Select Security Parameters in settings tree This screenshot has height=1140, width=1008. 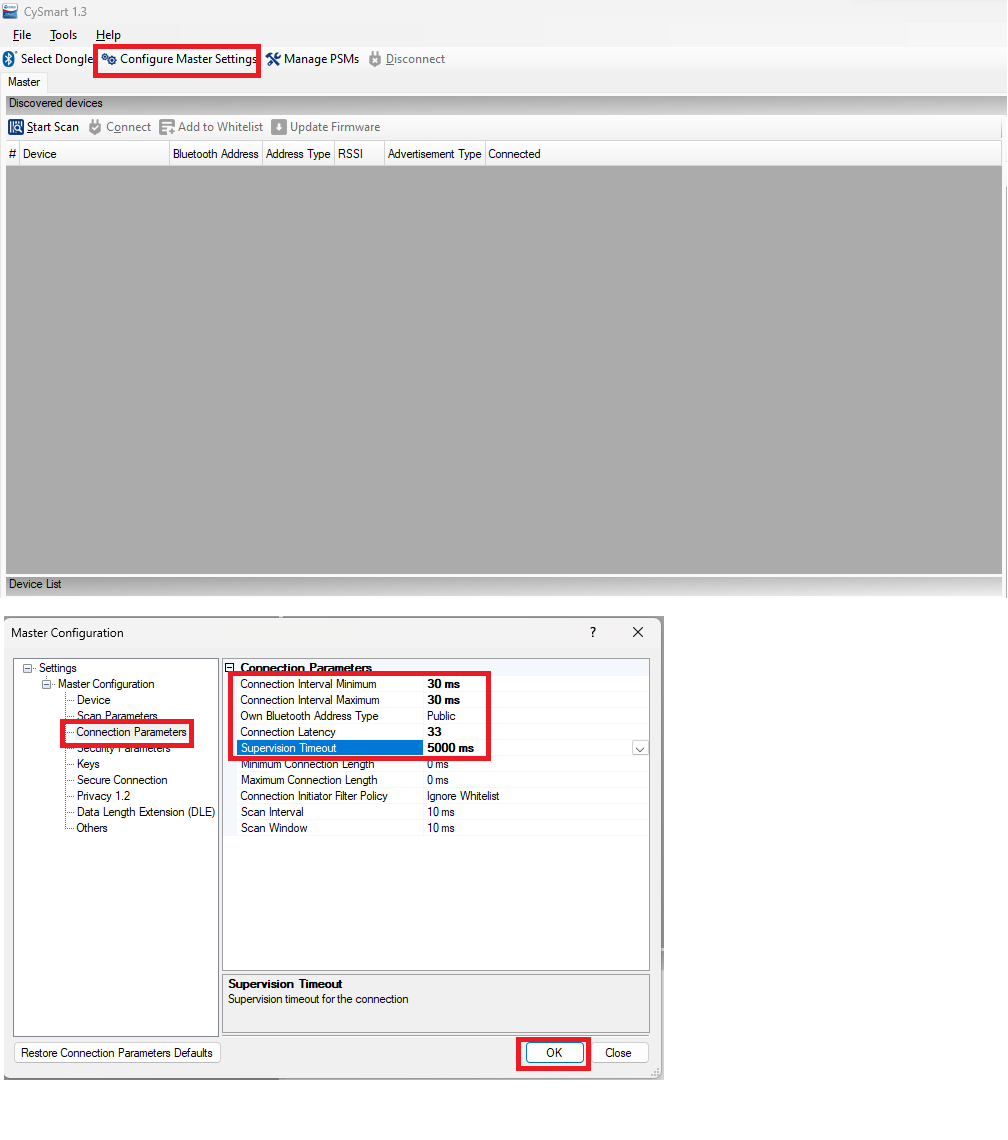[x=124, y=748]
